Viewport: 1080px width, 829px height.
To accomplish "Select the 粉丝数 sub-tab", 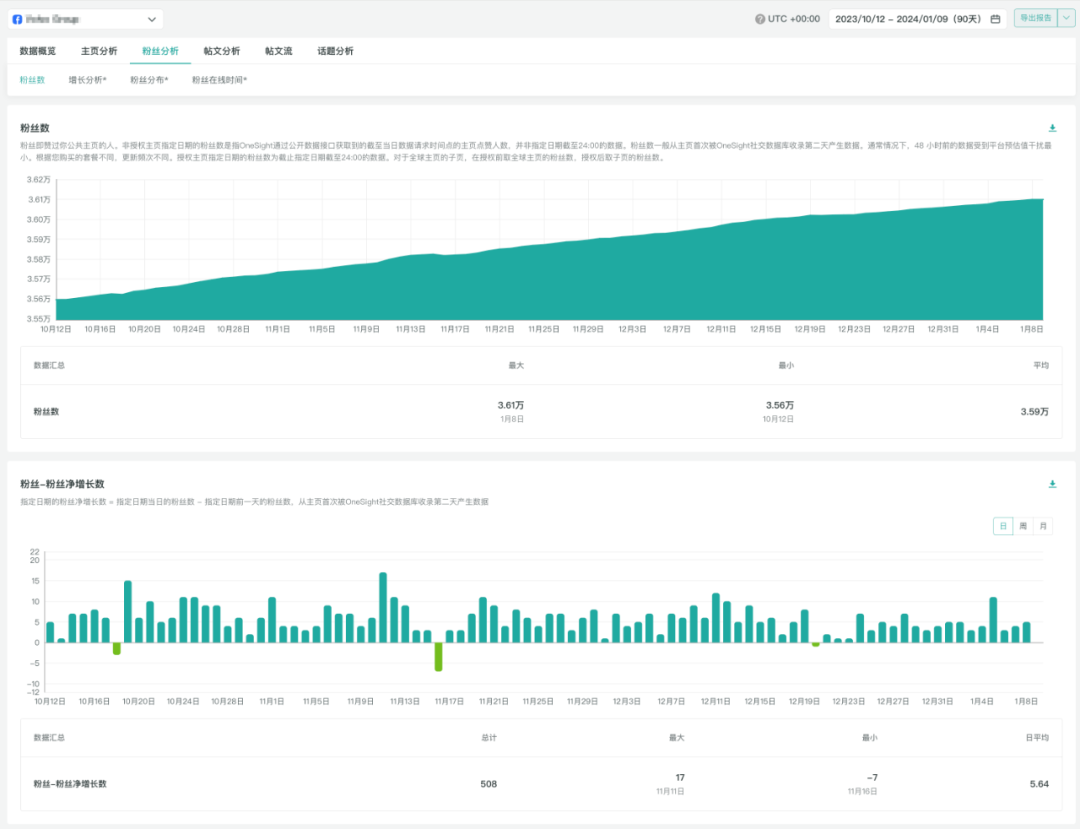I will [32, 80].
